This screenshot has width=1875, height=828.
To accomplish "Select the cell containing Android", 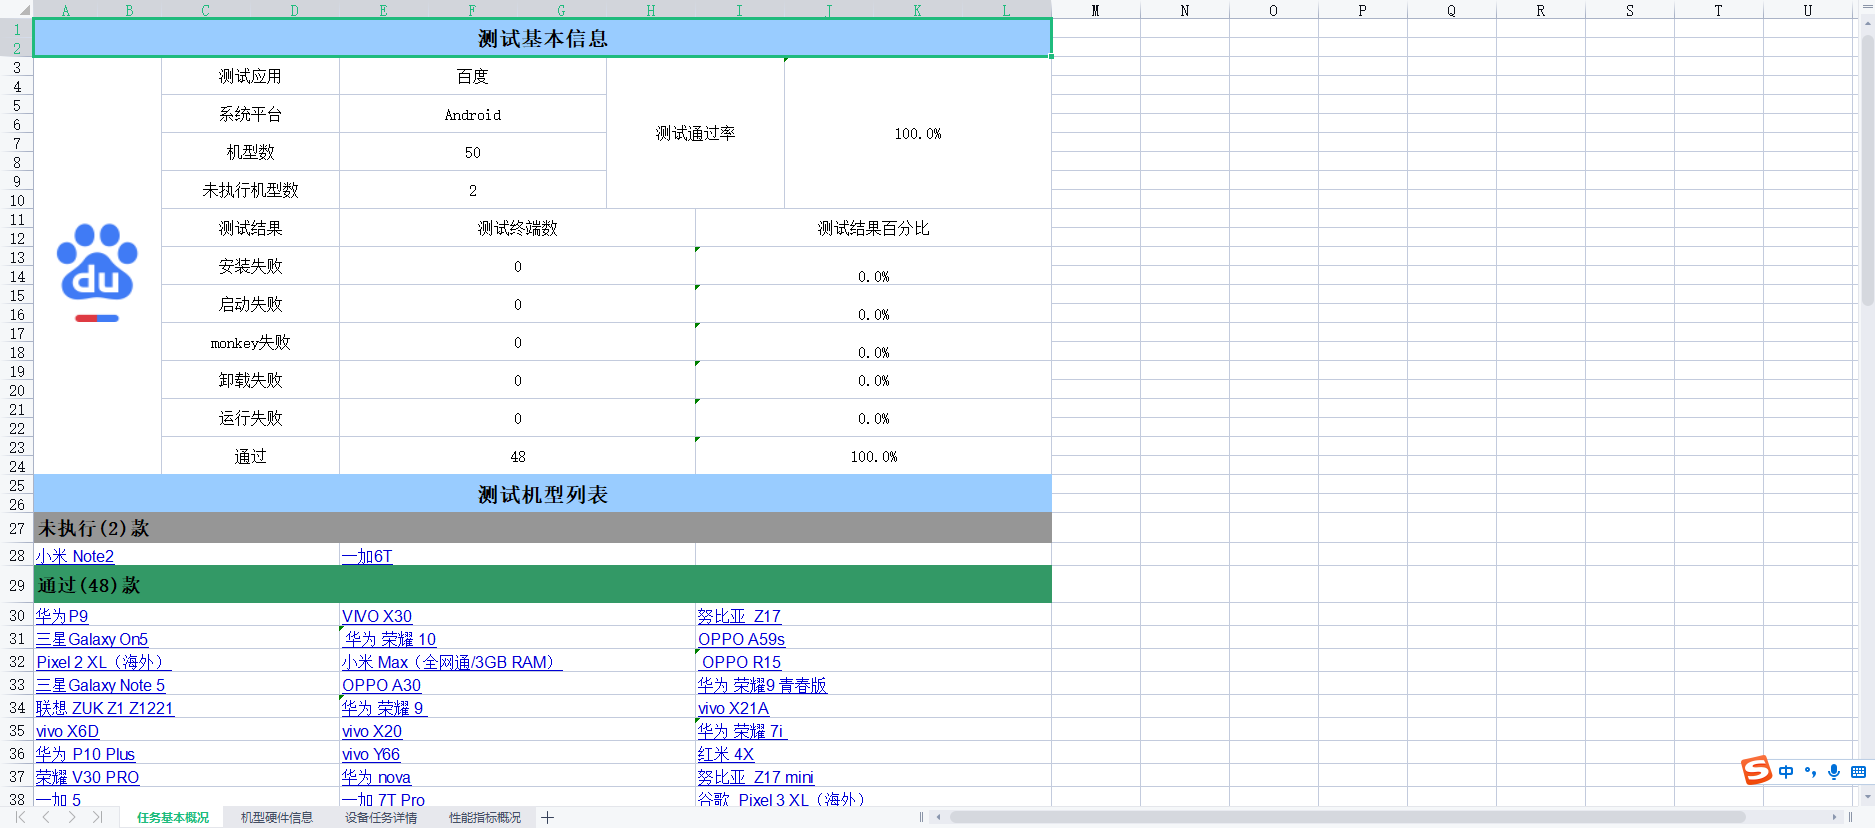I will (x=473, y=115).
